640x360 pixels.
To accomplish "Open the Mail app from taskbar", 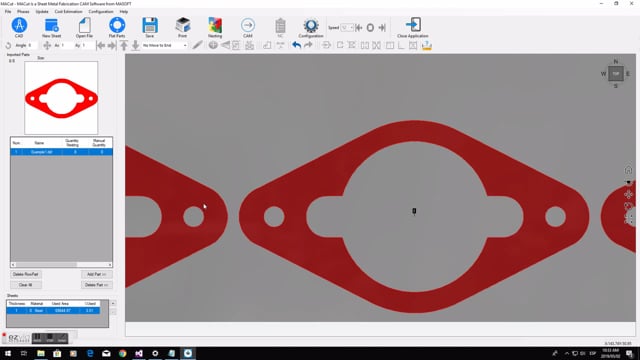I will (x=106, y=353).
